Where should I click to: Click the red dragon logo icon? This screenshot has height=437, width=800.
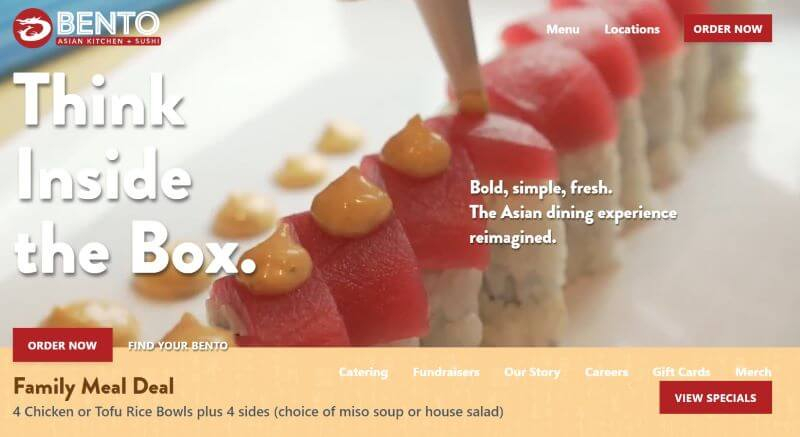click(x=33, y=28)
